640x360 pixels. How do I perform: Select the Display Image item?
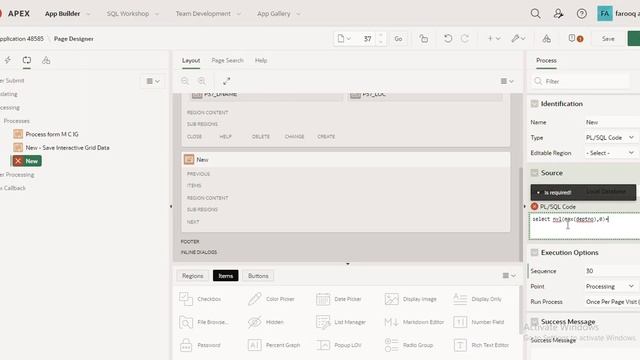[410, 299]
